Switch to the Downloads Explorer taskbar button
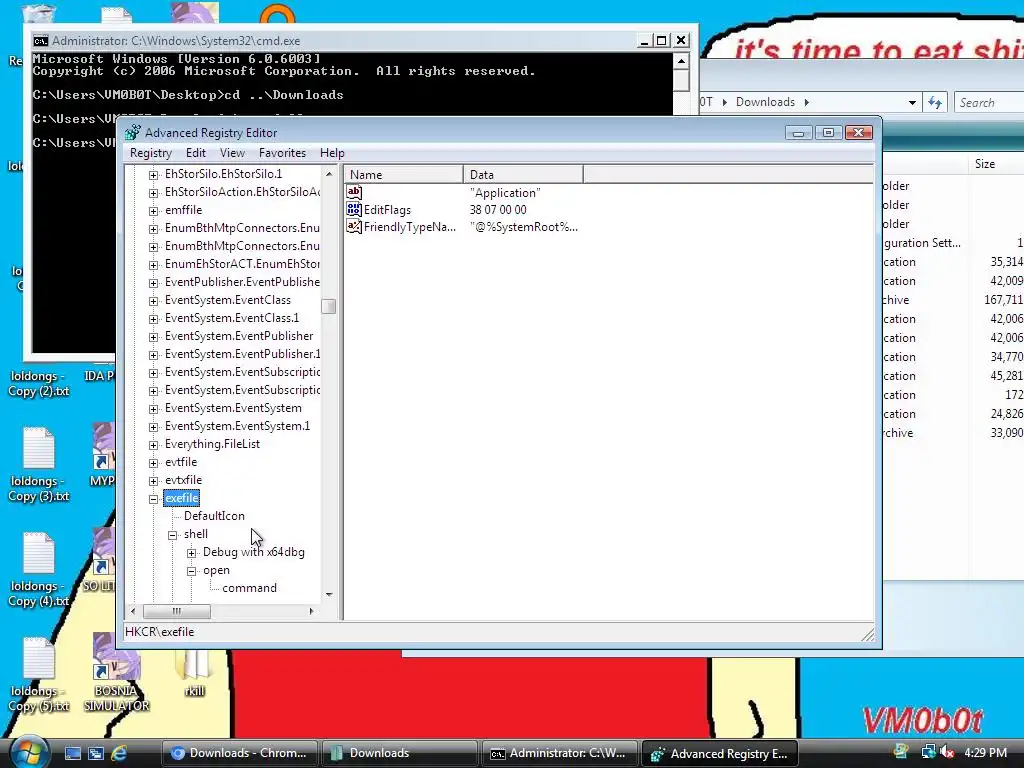The width and height of the screenshot is (1024, 768). (x=399, y=753)
